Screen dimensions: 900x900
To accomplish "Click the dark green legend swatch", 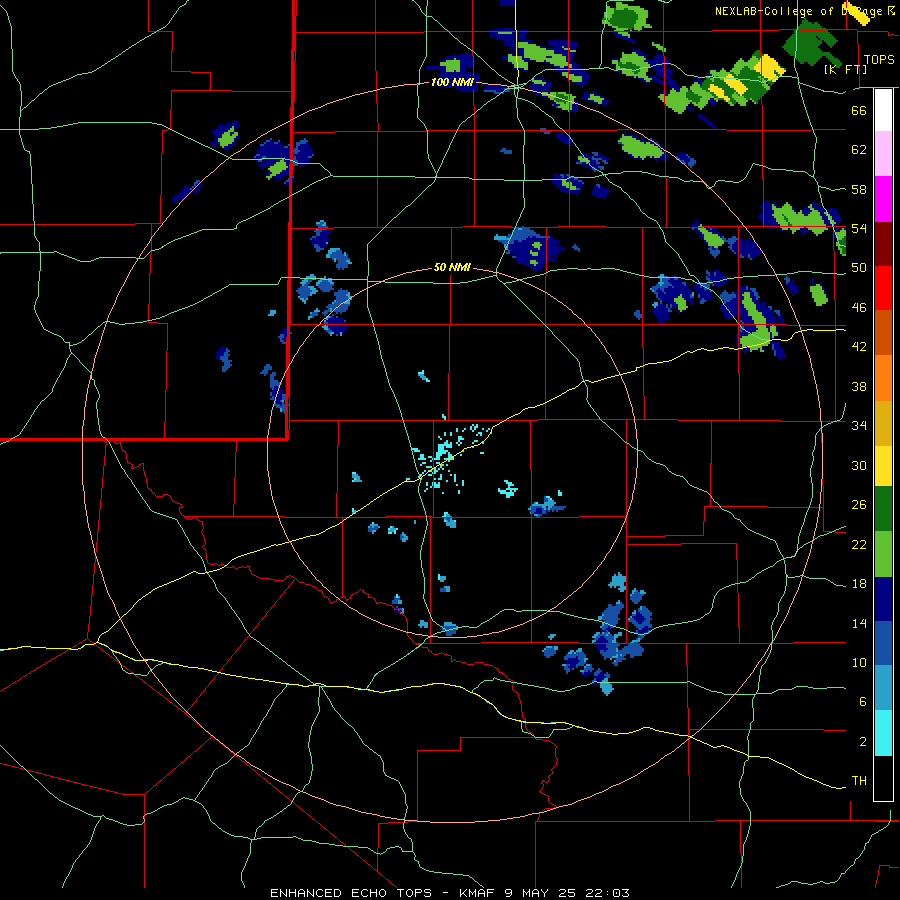I will [883, 509].
